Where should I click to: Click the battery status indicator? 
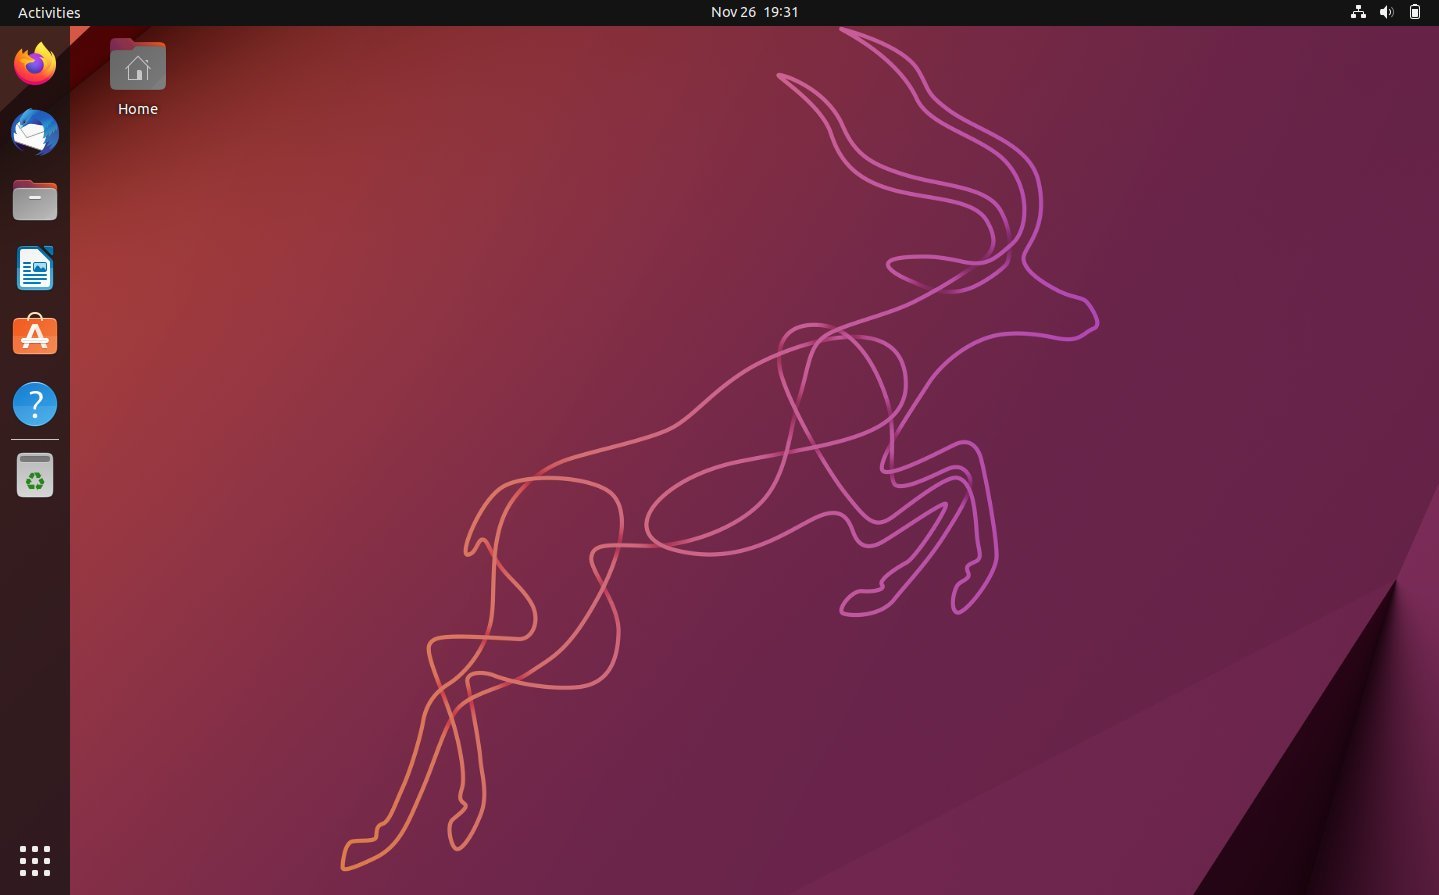[x=1414, y=12]
